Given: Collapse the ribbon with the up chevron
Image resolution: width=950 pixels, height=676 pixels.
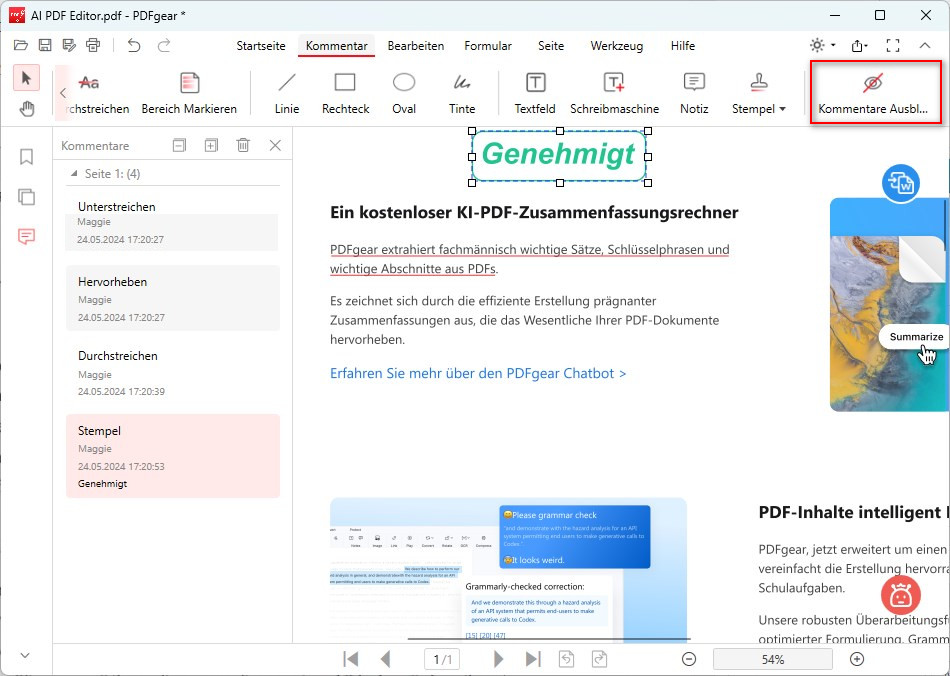Looking at the screenshot, I should click(x=925, y=45).
